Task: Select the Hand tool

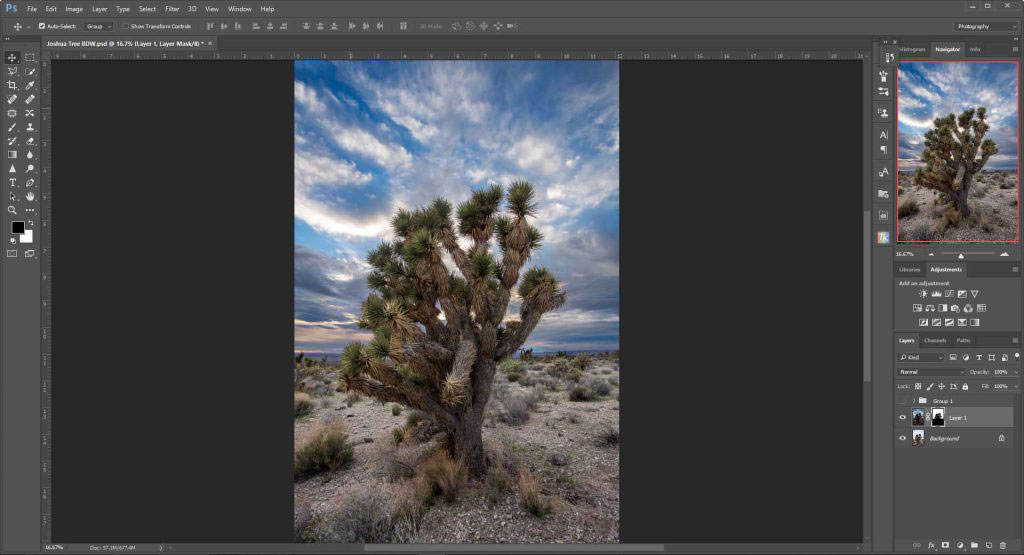Action: tap(30, 197)
